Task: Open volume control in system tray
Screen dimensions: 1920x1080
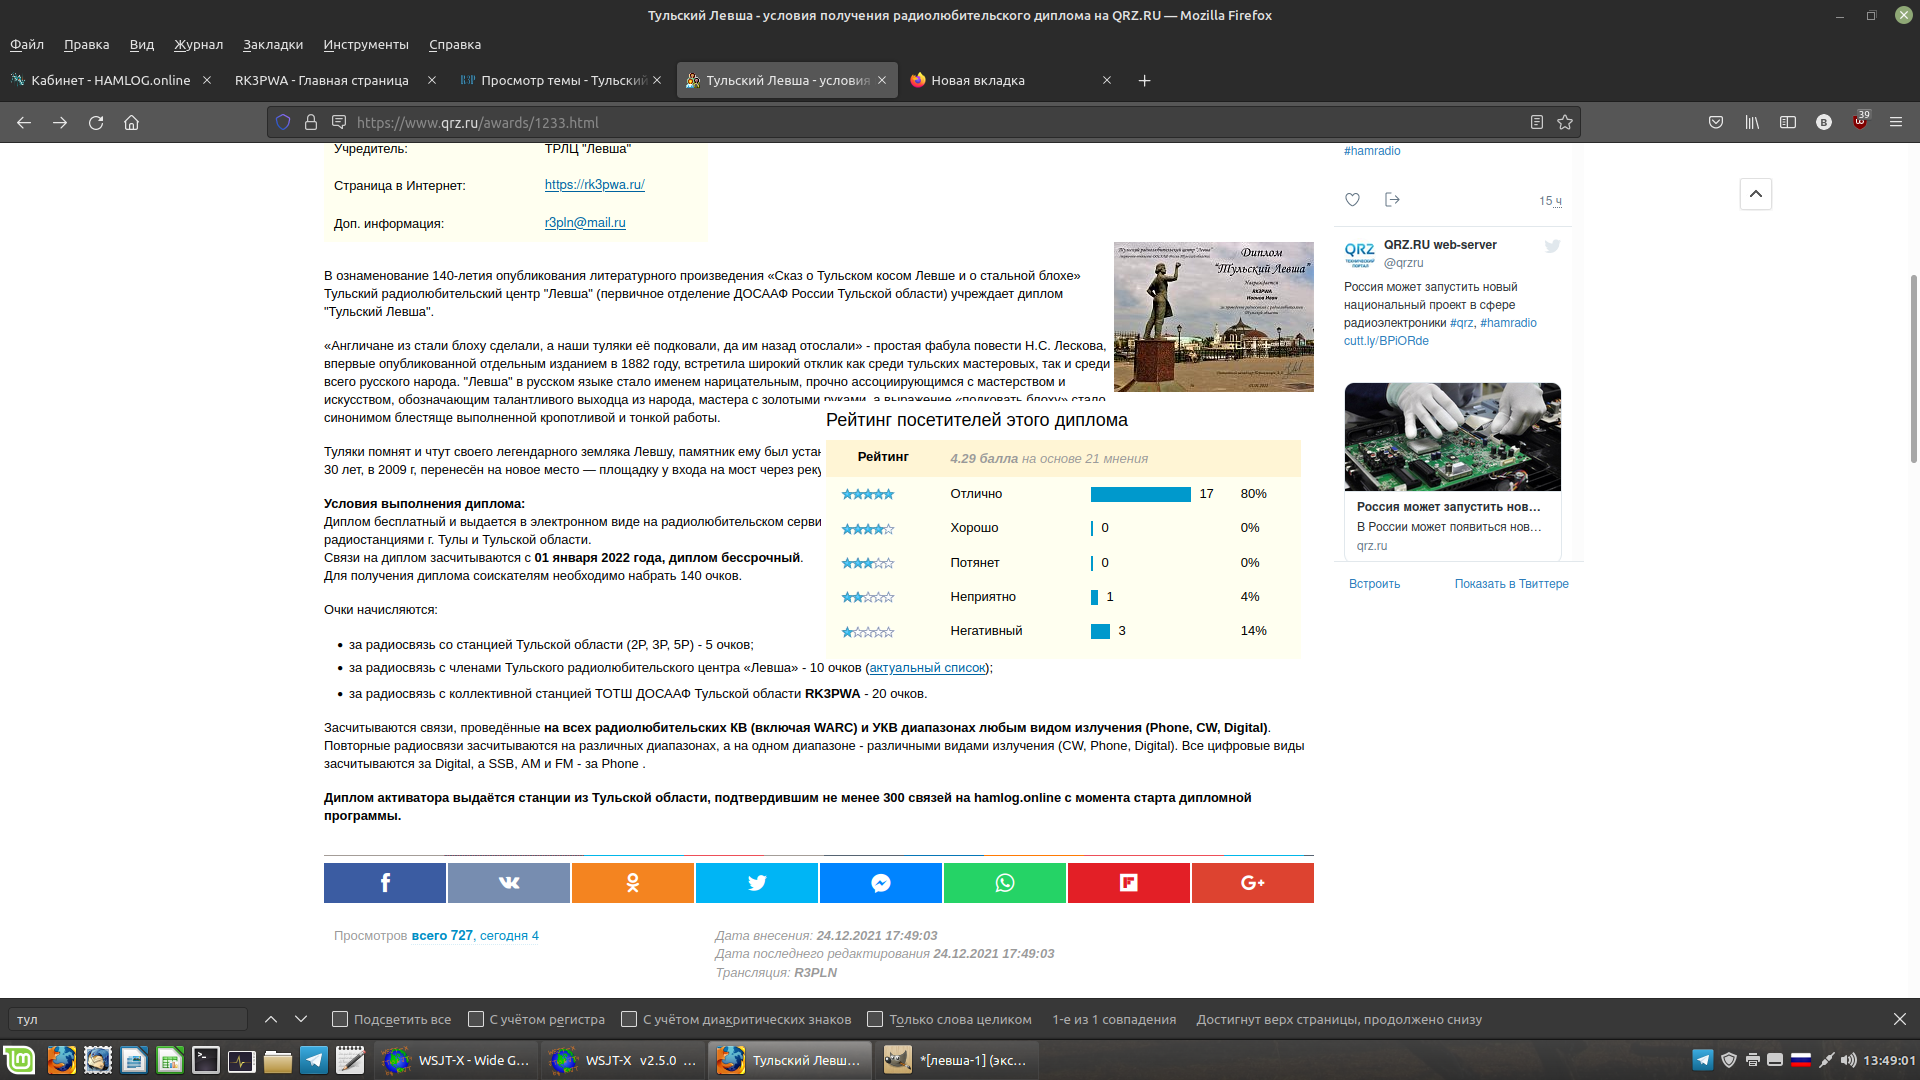Action: [1849, 1060]
